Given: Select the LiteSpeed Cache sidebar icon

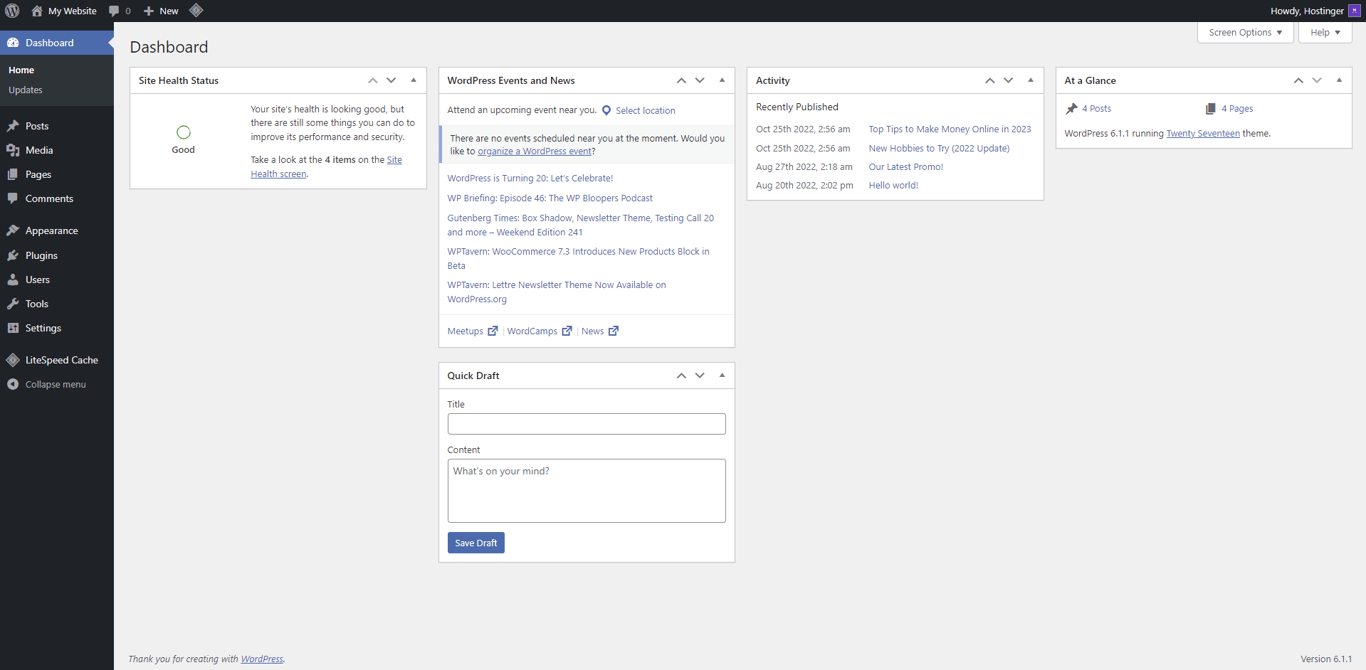Looking at the screenshot, I should tap(13, 360).
